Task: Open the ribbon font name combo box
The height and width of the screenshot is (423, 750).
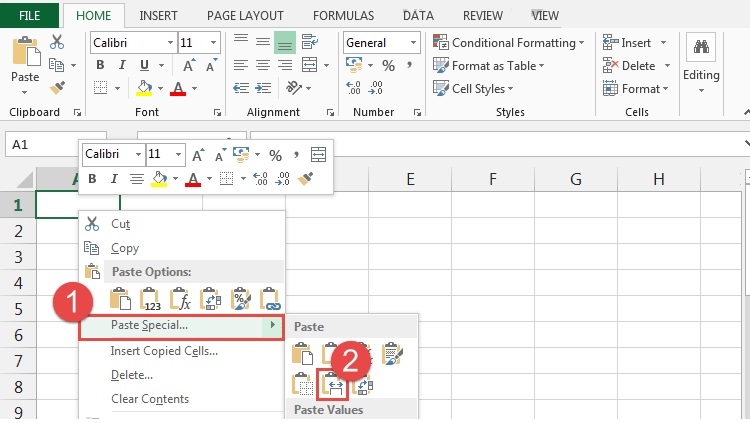Action: tap(133, 43)
